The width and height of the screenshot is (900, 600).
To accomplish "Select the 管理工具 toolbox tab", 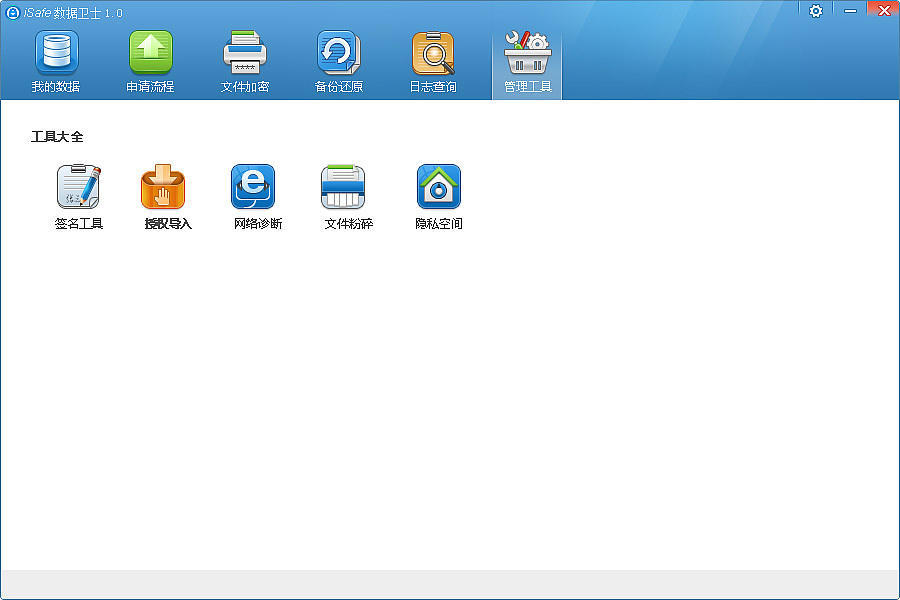I will coord(527,63).
